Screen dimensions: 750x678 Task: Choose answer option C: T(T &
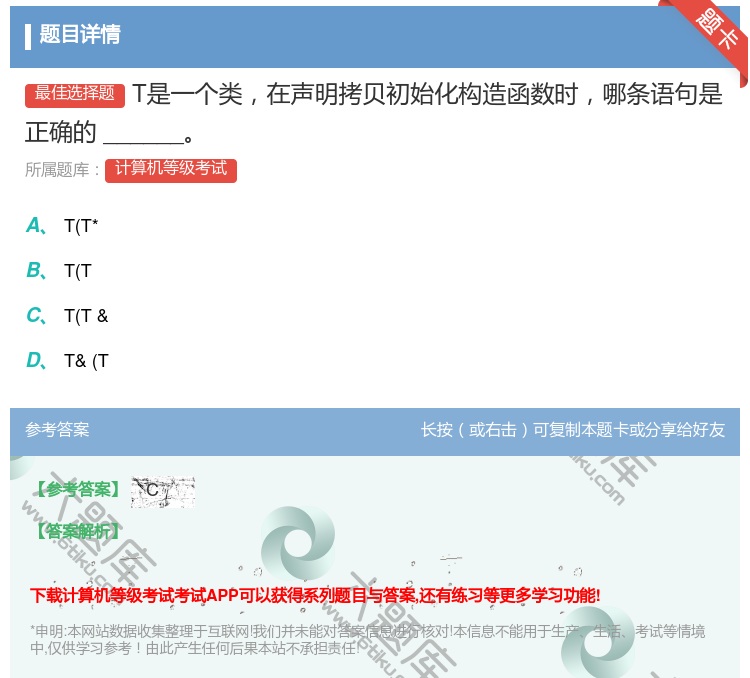(67, 315)
